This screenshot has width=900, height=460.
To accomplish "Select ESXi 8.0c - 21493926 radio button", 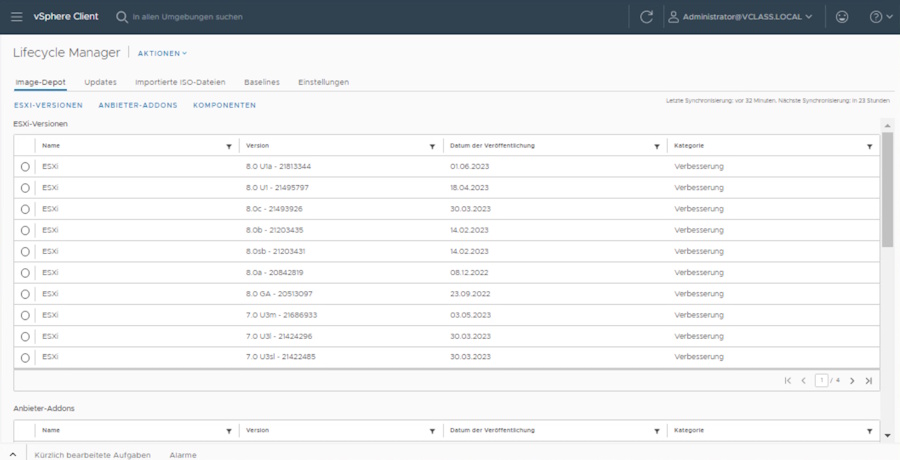I will click(x=25, y=209).
